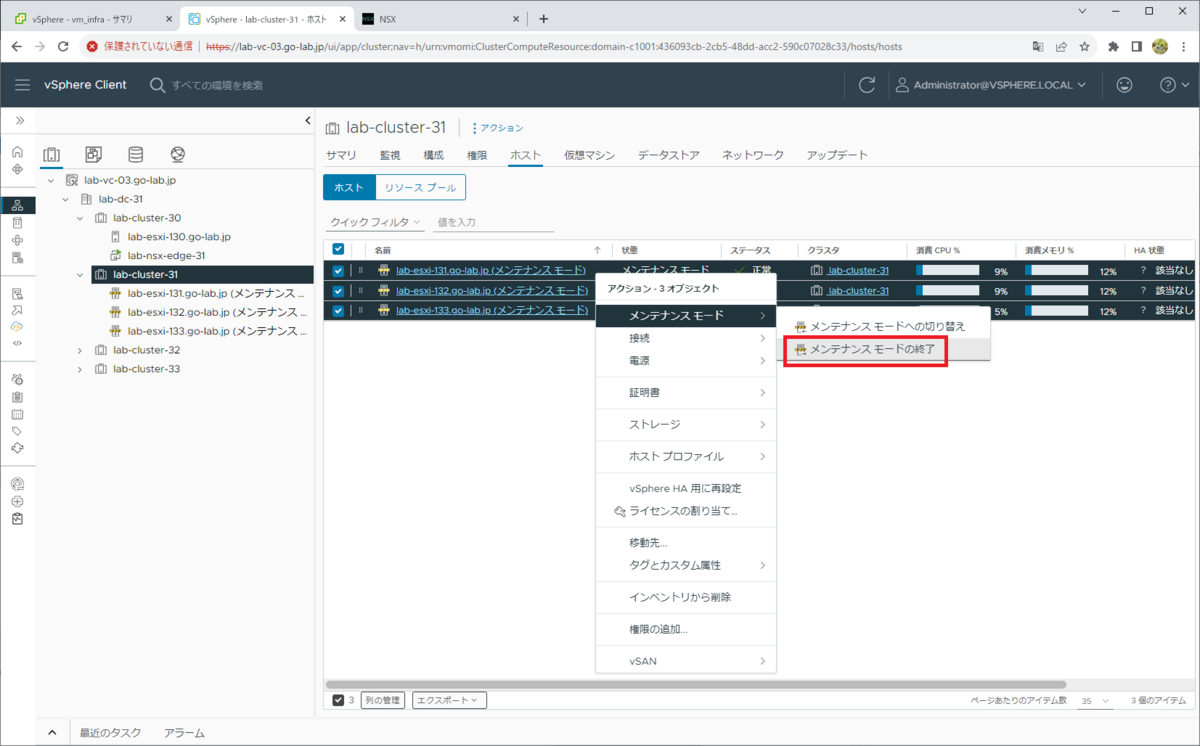Image resolution: width=1200 pixels, height=746 pixels.
Task: Select インベントリから削除 in the context menu
Action: (686, 597)
